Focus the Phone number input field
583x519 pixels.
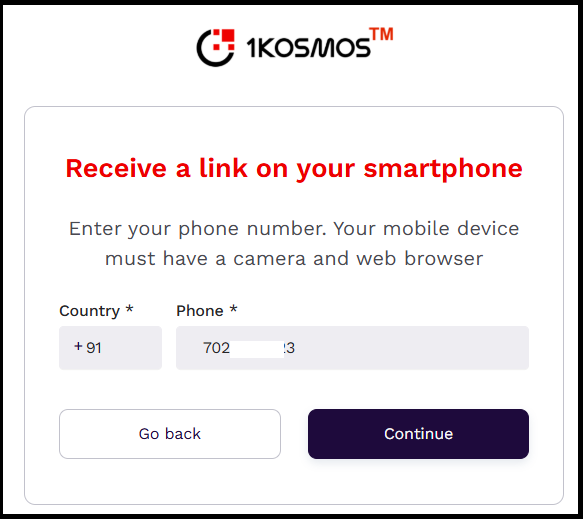352,348
